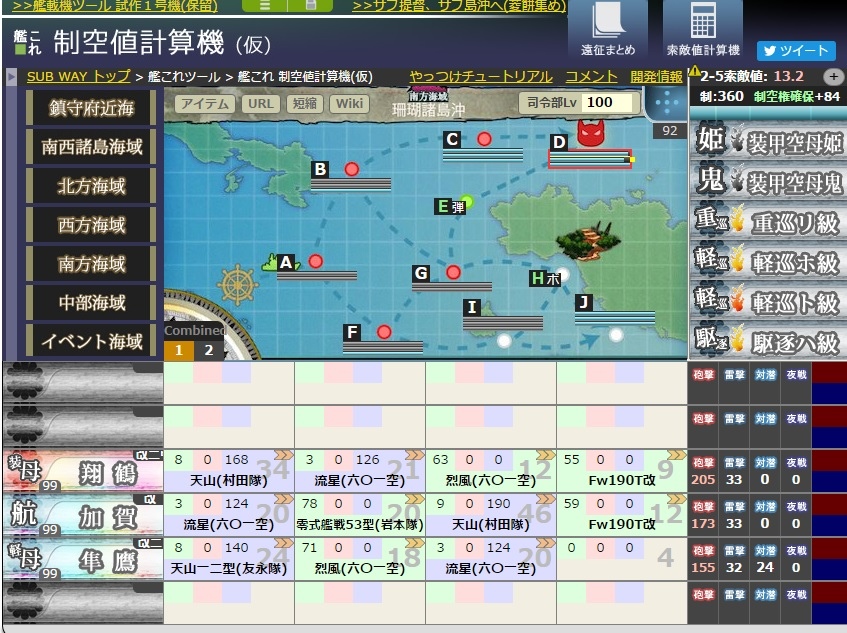
Task: Click the アイテム button
Action: click(x=205, y=103)
